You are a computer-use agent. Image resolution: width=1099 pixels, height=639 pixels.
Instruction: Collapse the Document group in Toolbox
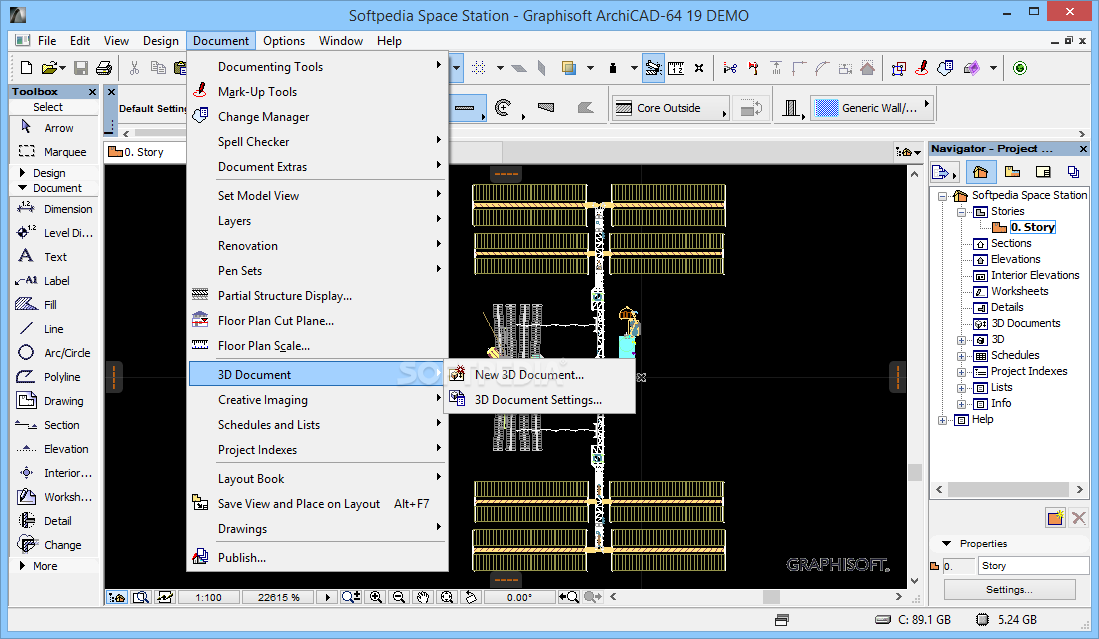pos(22,188)
